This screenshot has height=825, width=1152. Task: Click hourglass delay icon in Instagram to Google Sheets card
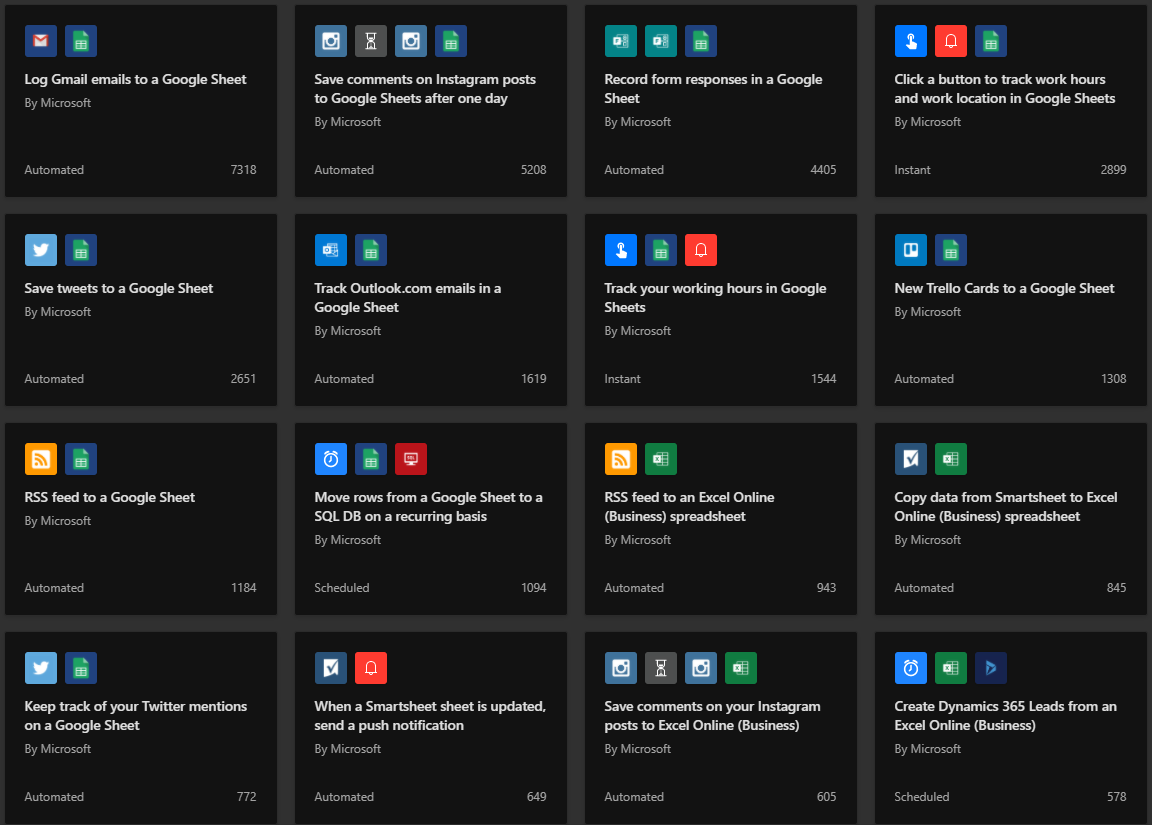(371, 41)
